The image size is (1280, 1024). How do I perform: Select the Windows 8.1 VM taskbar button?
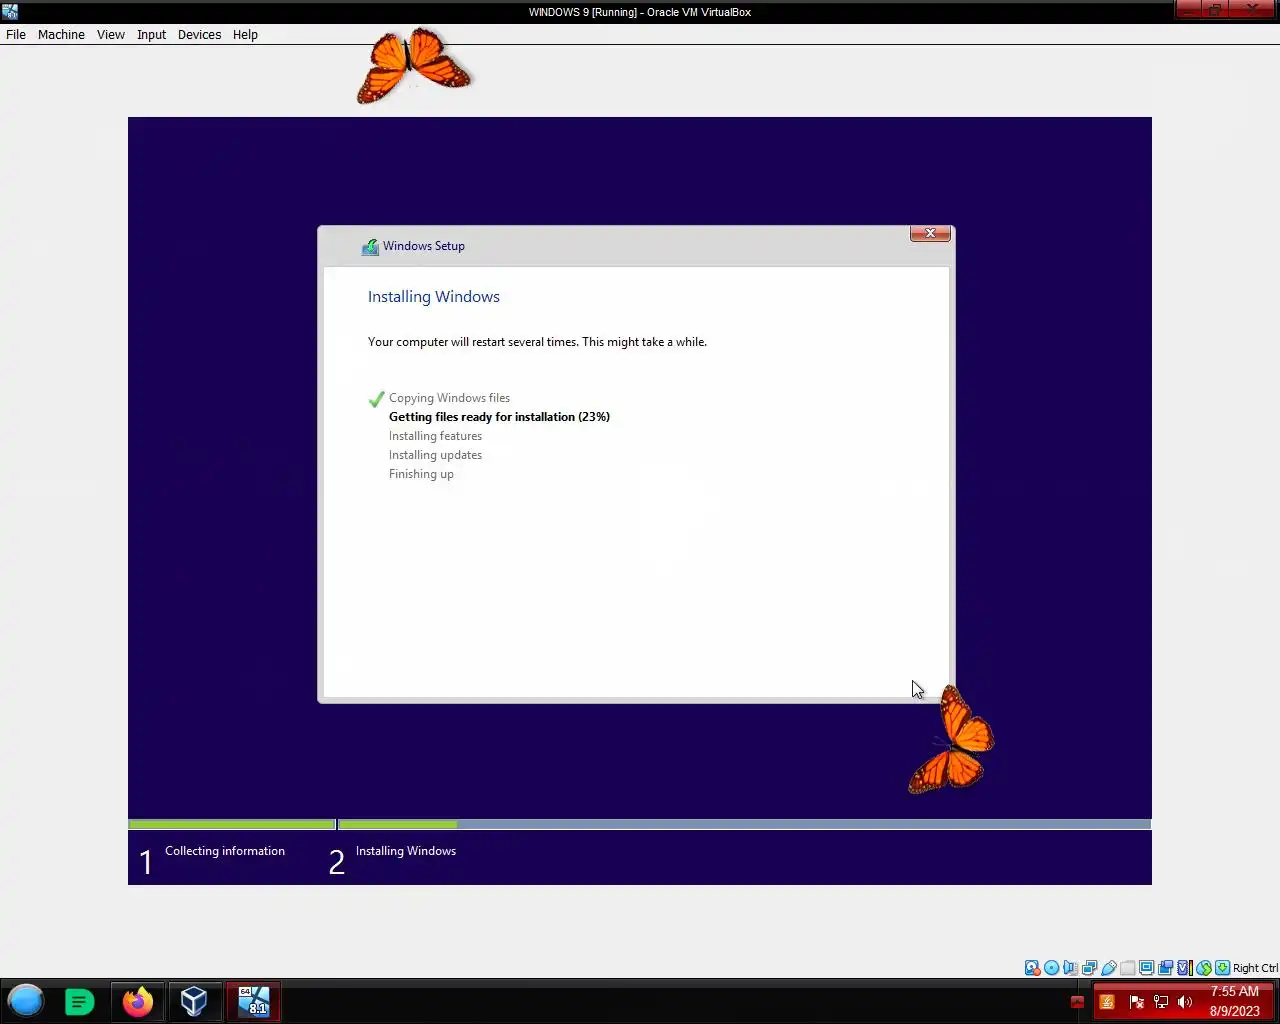pyautogui.click(x=254, y=1001)
